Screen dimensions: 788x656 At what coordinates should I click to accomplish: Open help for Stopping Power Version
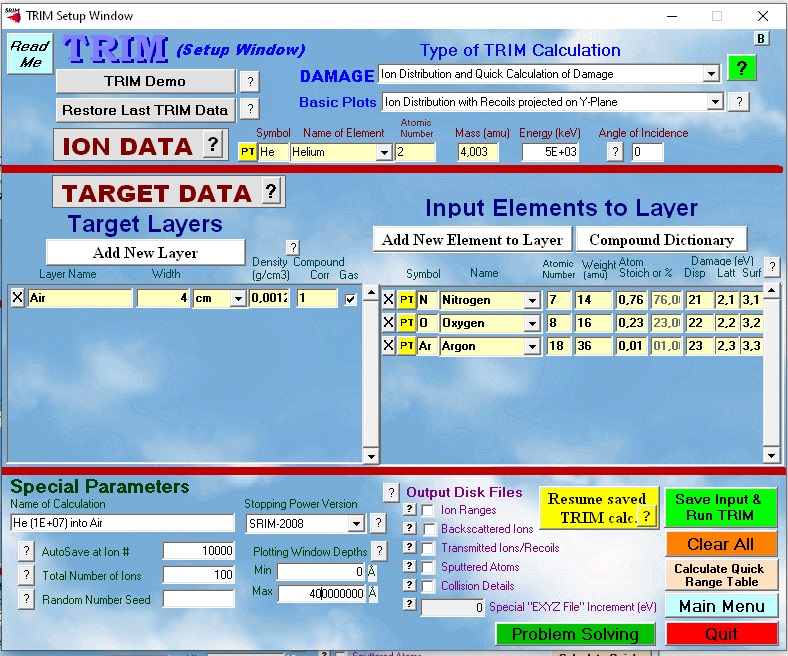pos(378,523)
